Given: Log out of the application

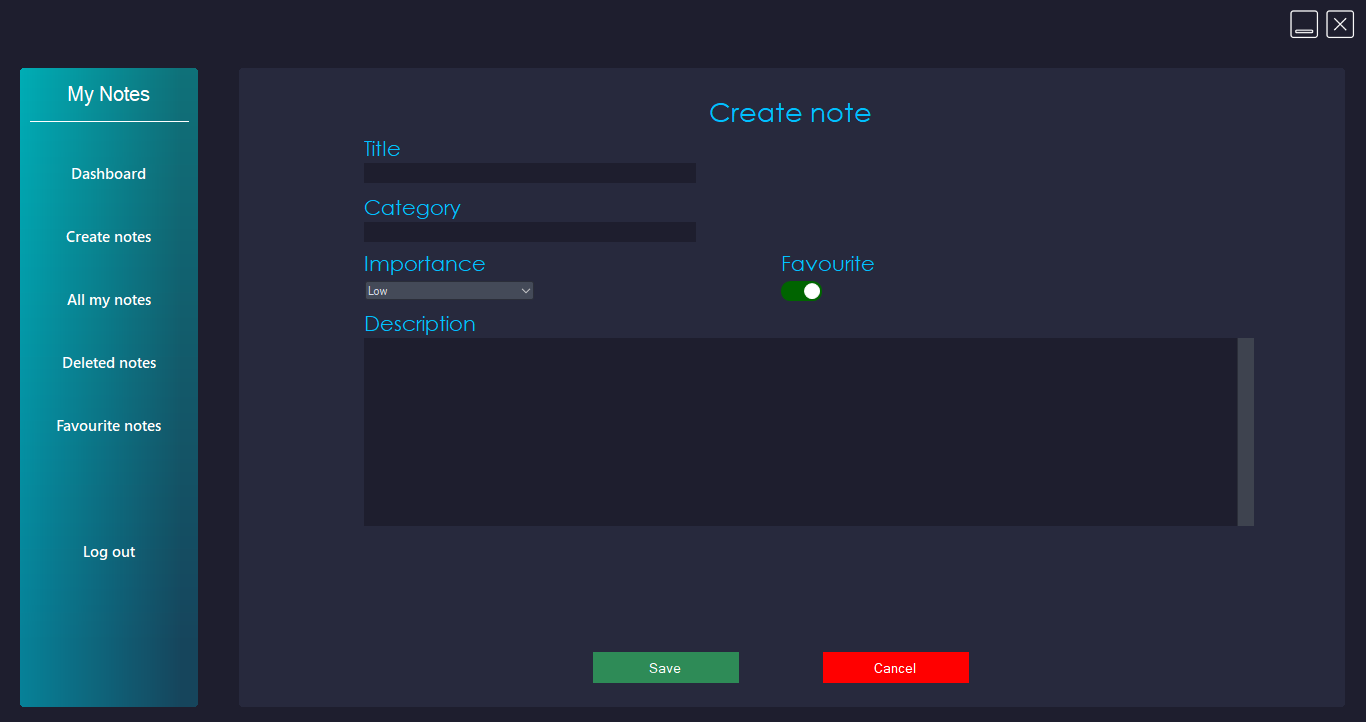Looking at the screenshot, I should (109, 552).
